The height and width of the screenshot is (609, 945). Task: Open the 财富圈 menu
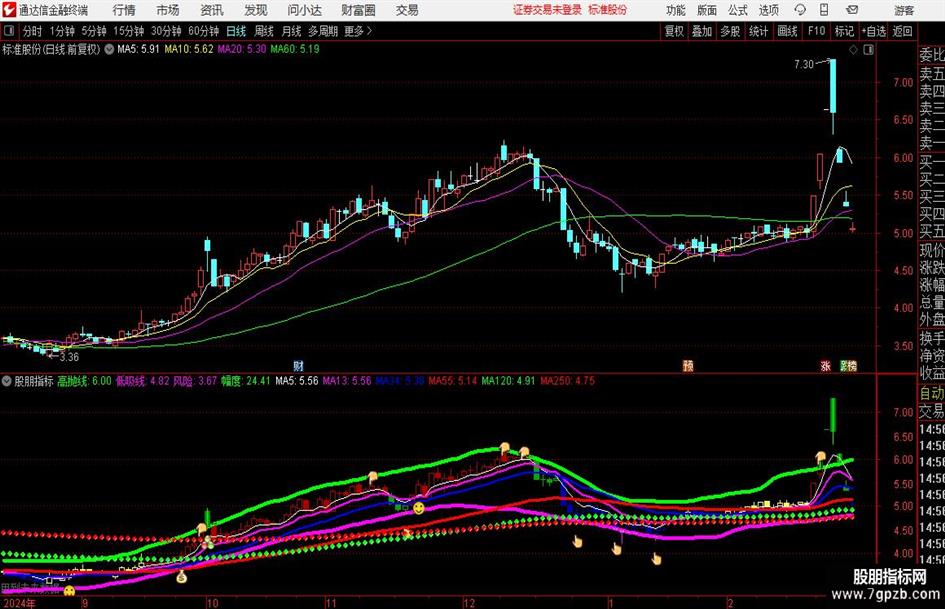click(x=358, y=10)
